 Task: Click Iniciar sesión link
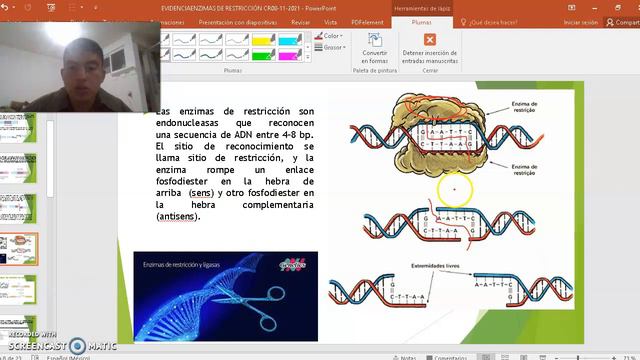pyautogui.click(x=580, y=22)
